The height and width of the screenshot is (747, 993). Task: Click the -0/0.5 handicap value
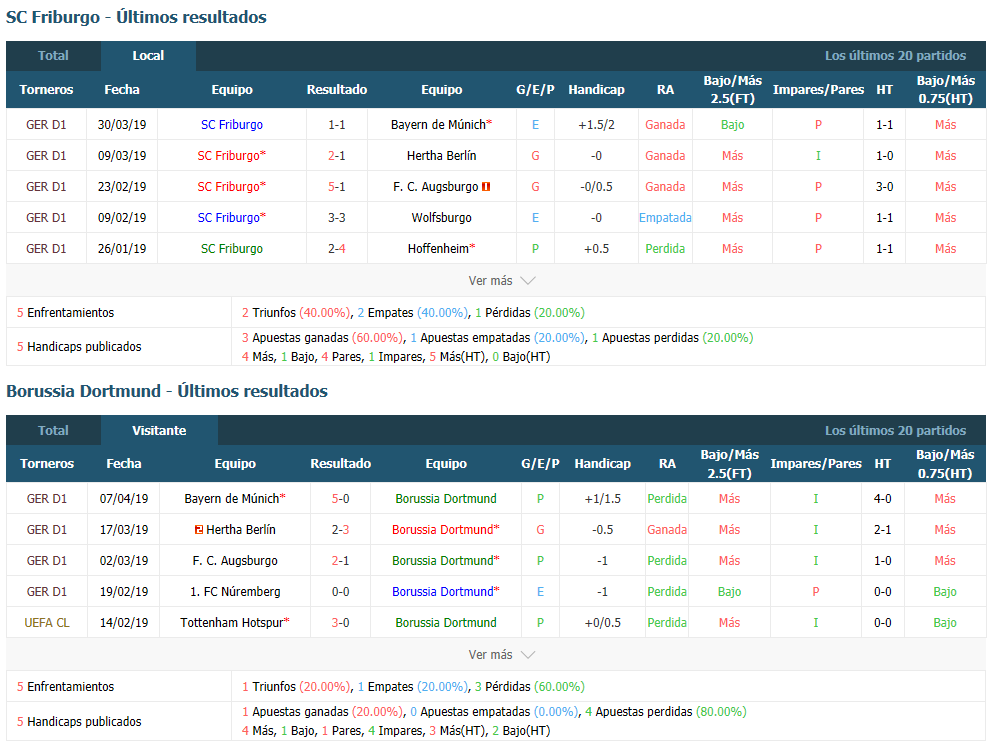pos(597,187)
